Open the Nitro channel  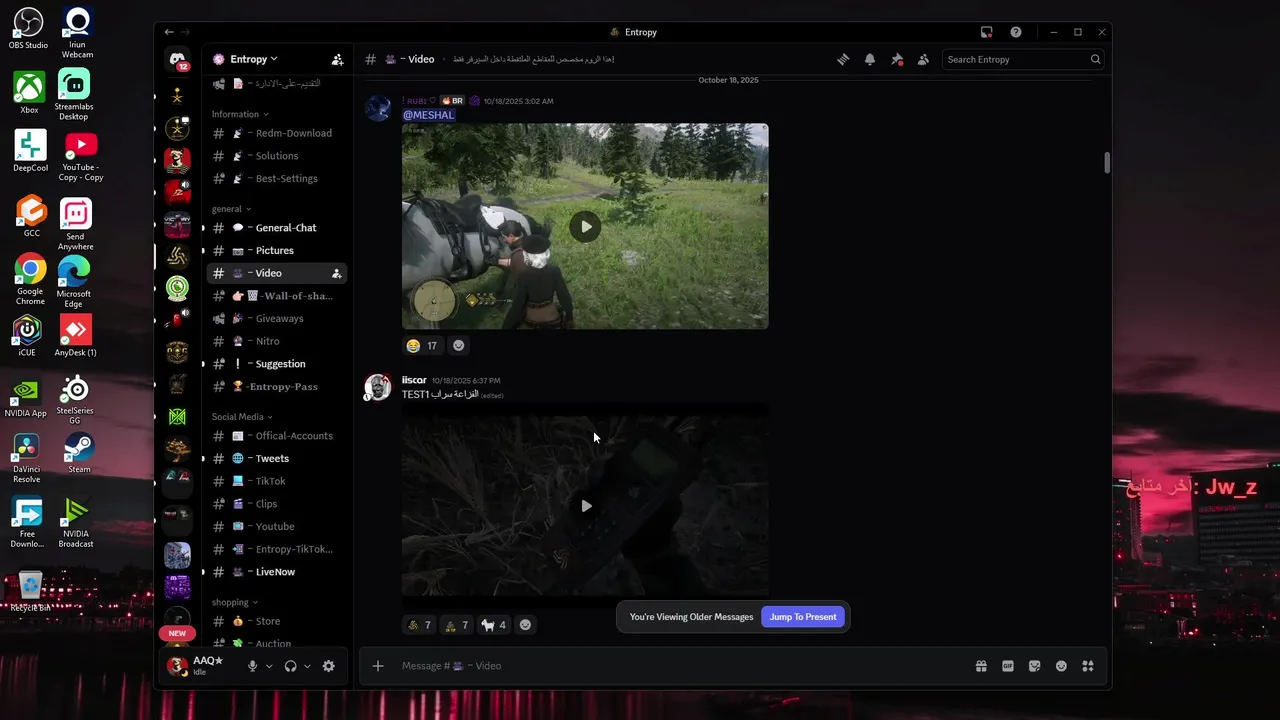[x=277, y=341]
